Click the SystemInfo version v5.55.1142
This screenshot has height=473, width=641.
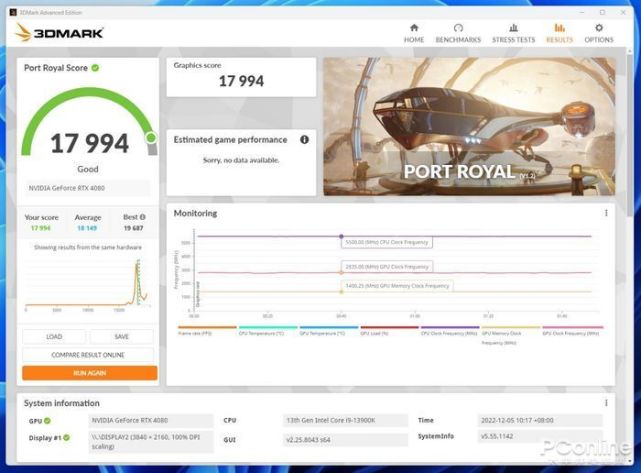[x=540, y=436]
